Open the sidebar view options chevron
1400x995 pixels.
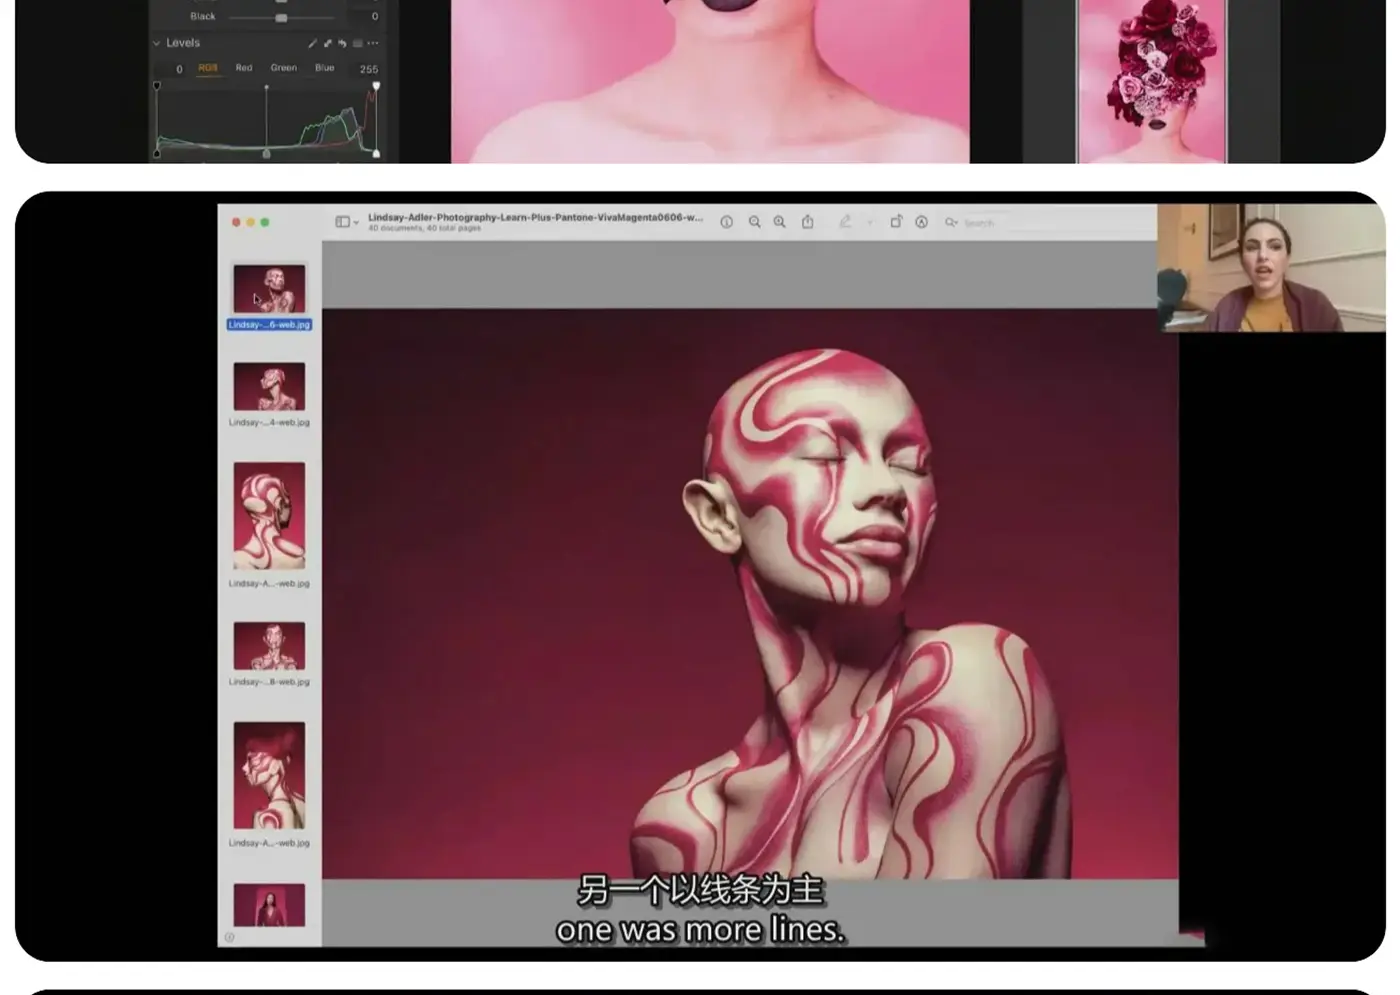click(356, 222)
